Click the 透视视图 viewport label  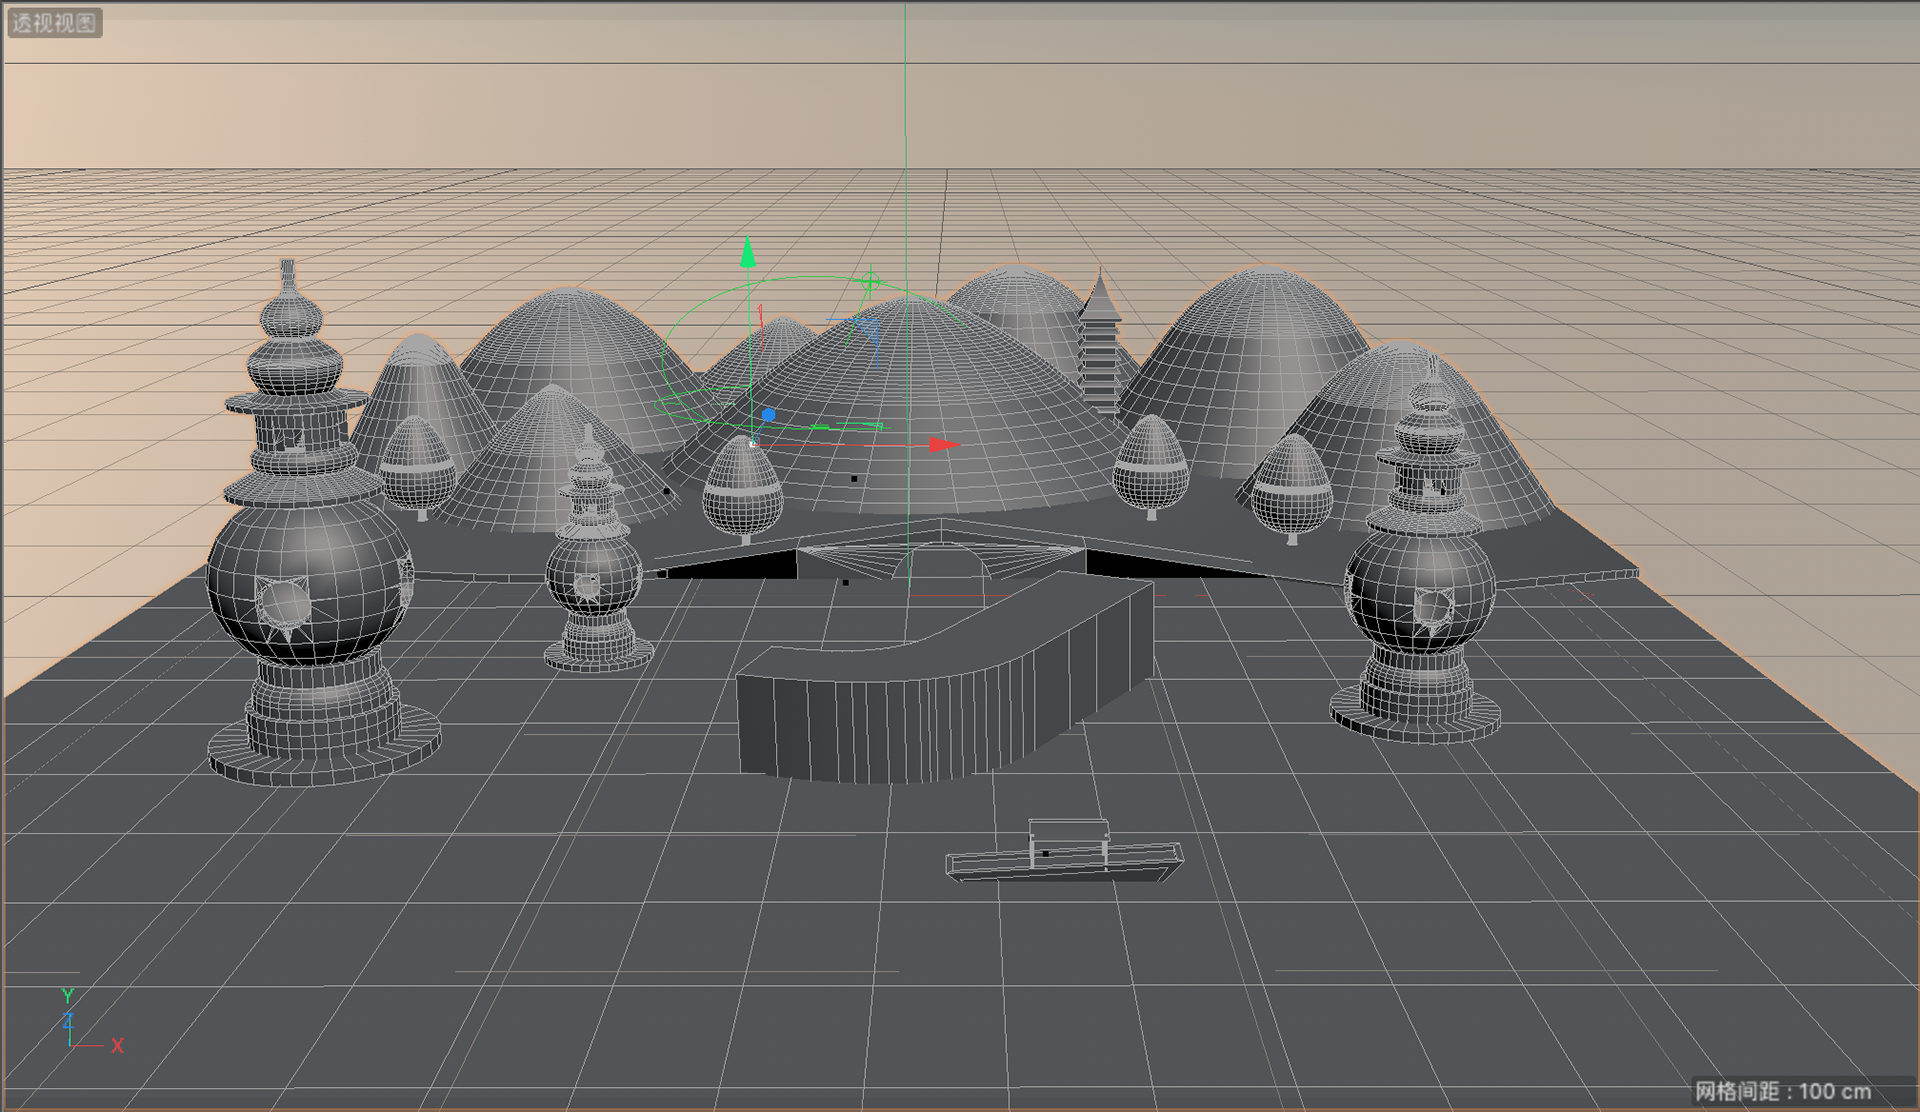[x=54, y=22]
